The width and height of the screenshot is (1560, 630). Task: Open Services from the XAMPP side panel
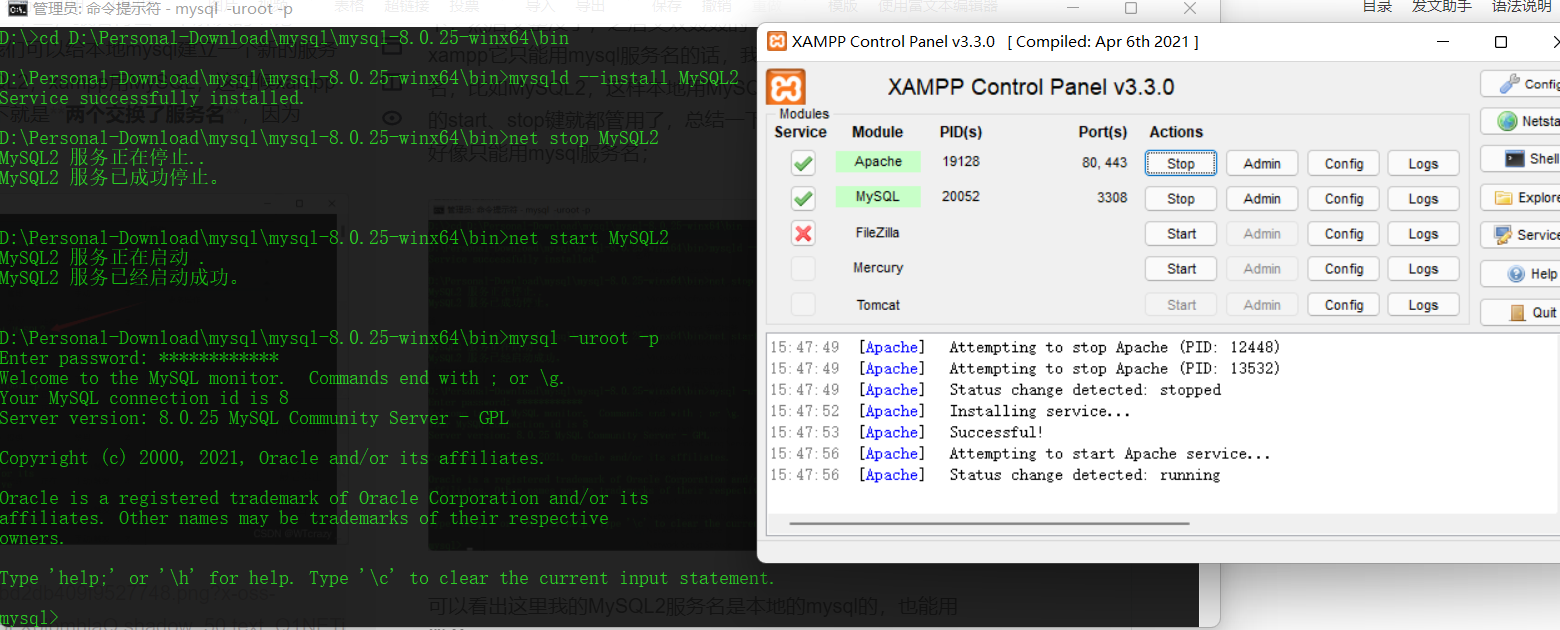tap(1520, 235)
